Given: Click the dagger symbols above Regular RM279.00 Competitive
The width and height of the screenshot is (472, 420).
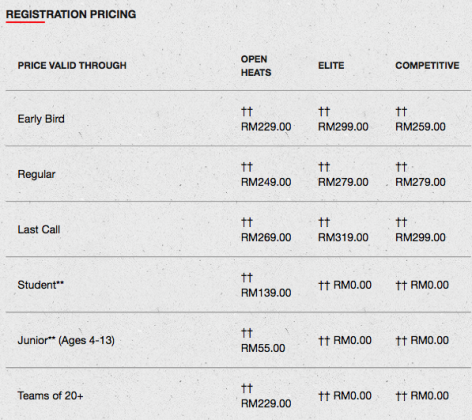Looking at the screenshot, I should coord(401,167).
